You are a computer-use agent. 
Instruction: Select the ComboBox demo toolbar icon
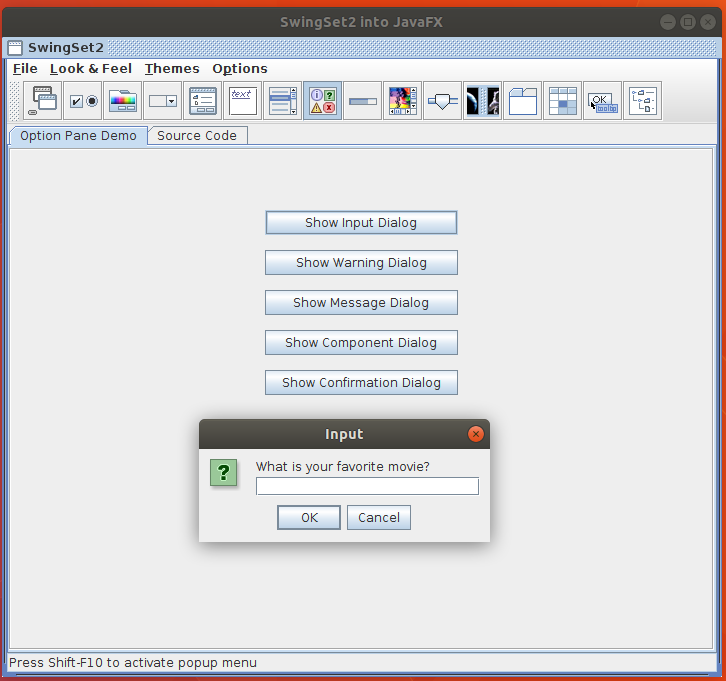tap(163, 101)
